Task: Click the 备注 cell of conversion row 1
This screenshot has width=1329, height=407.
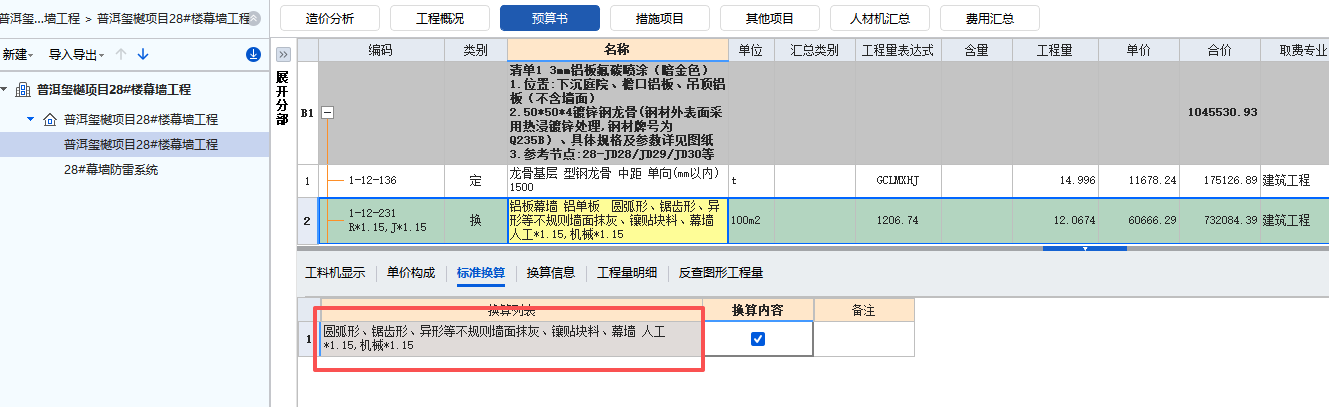Action: click(863, 339)
